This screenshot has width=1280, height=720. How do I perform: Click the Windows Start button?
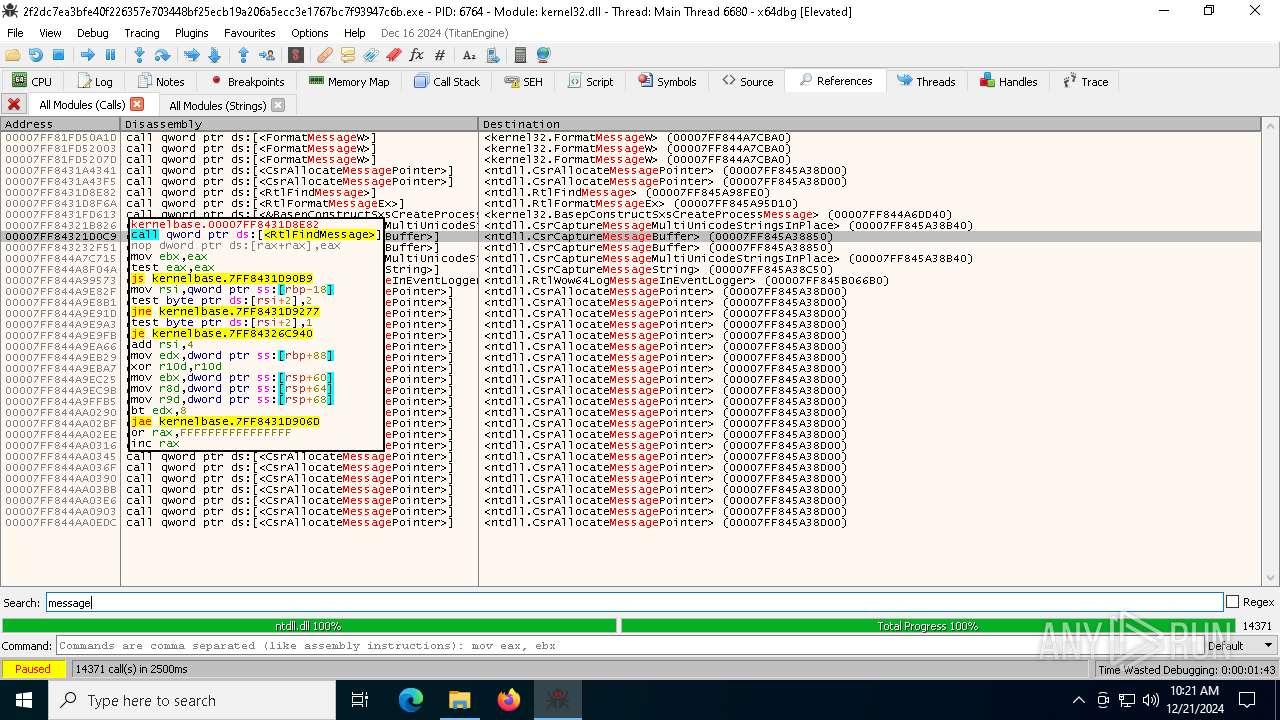pos(24,700)
